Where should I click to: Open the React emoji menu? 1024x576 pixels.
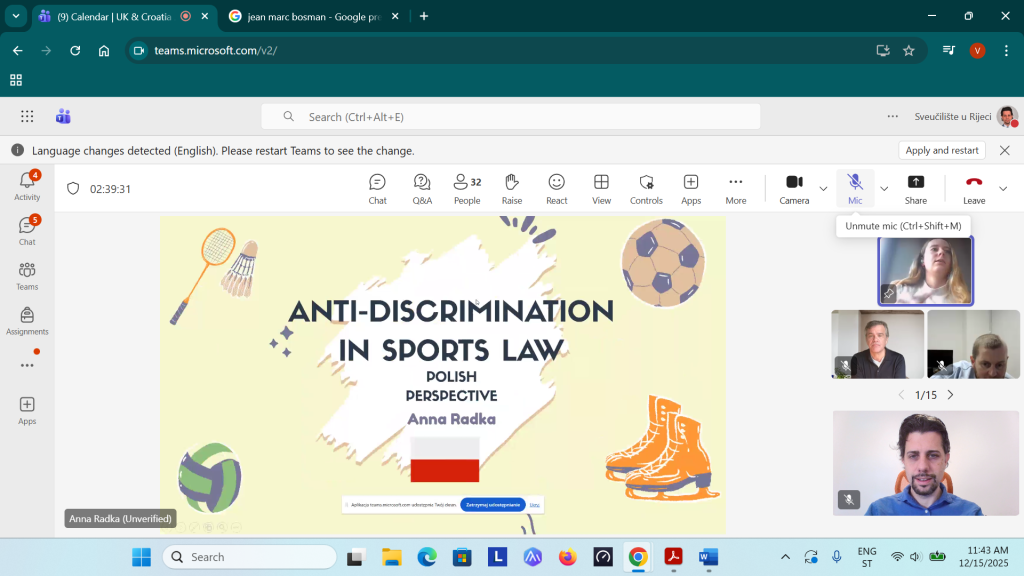(x=557, y=187)
